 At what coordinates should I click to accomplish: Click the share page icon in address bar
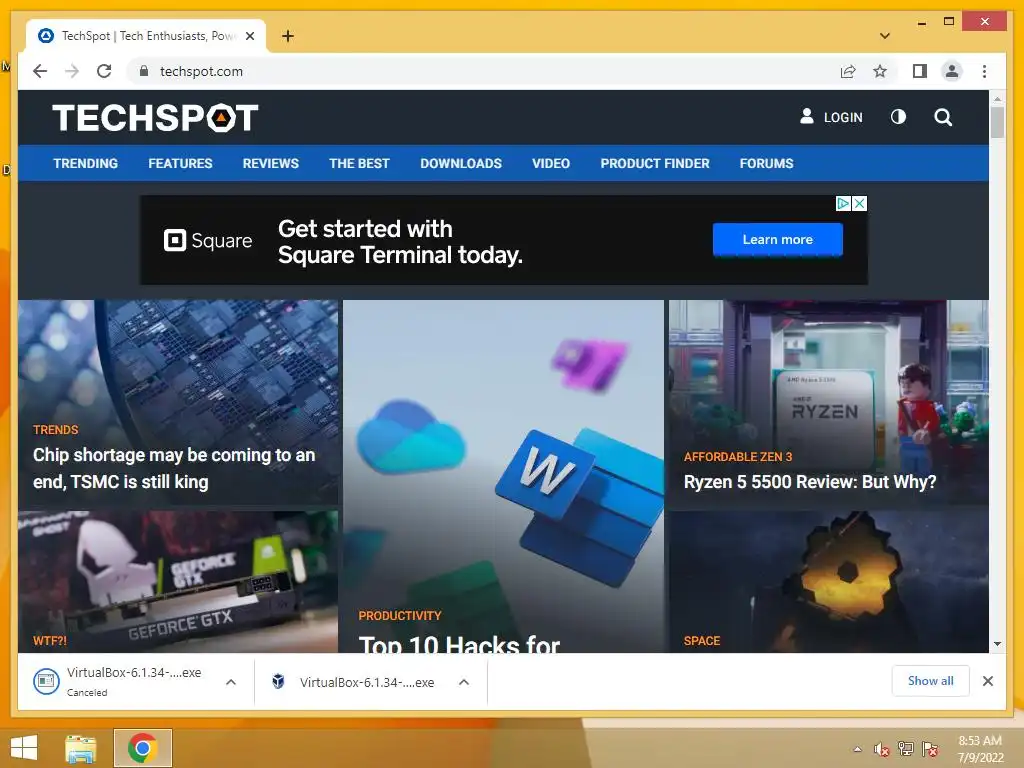[x=848, y=71]
